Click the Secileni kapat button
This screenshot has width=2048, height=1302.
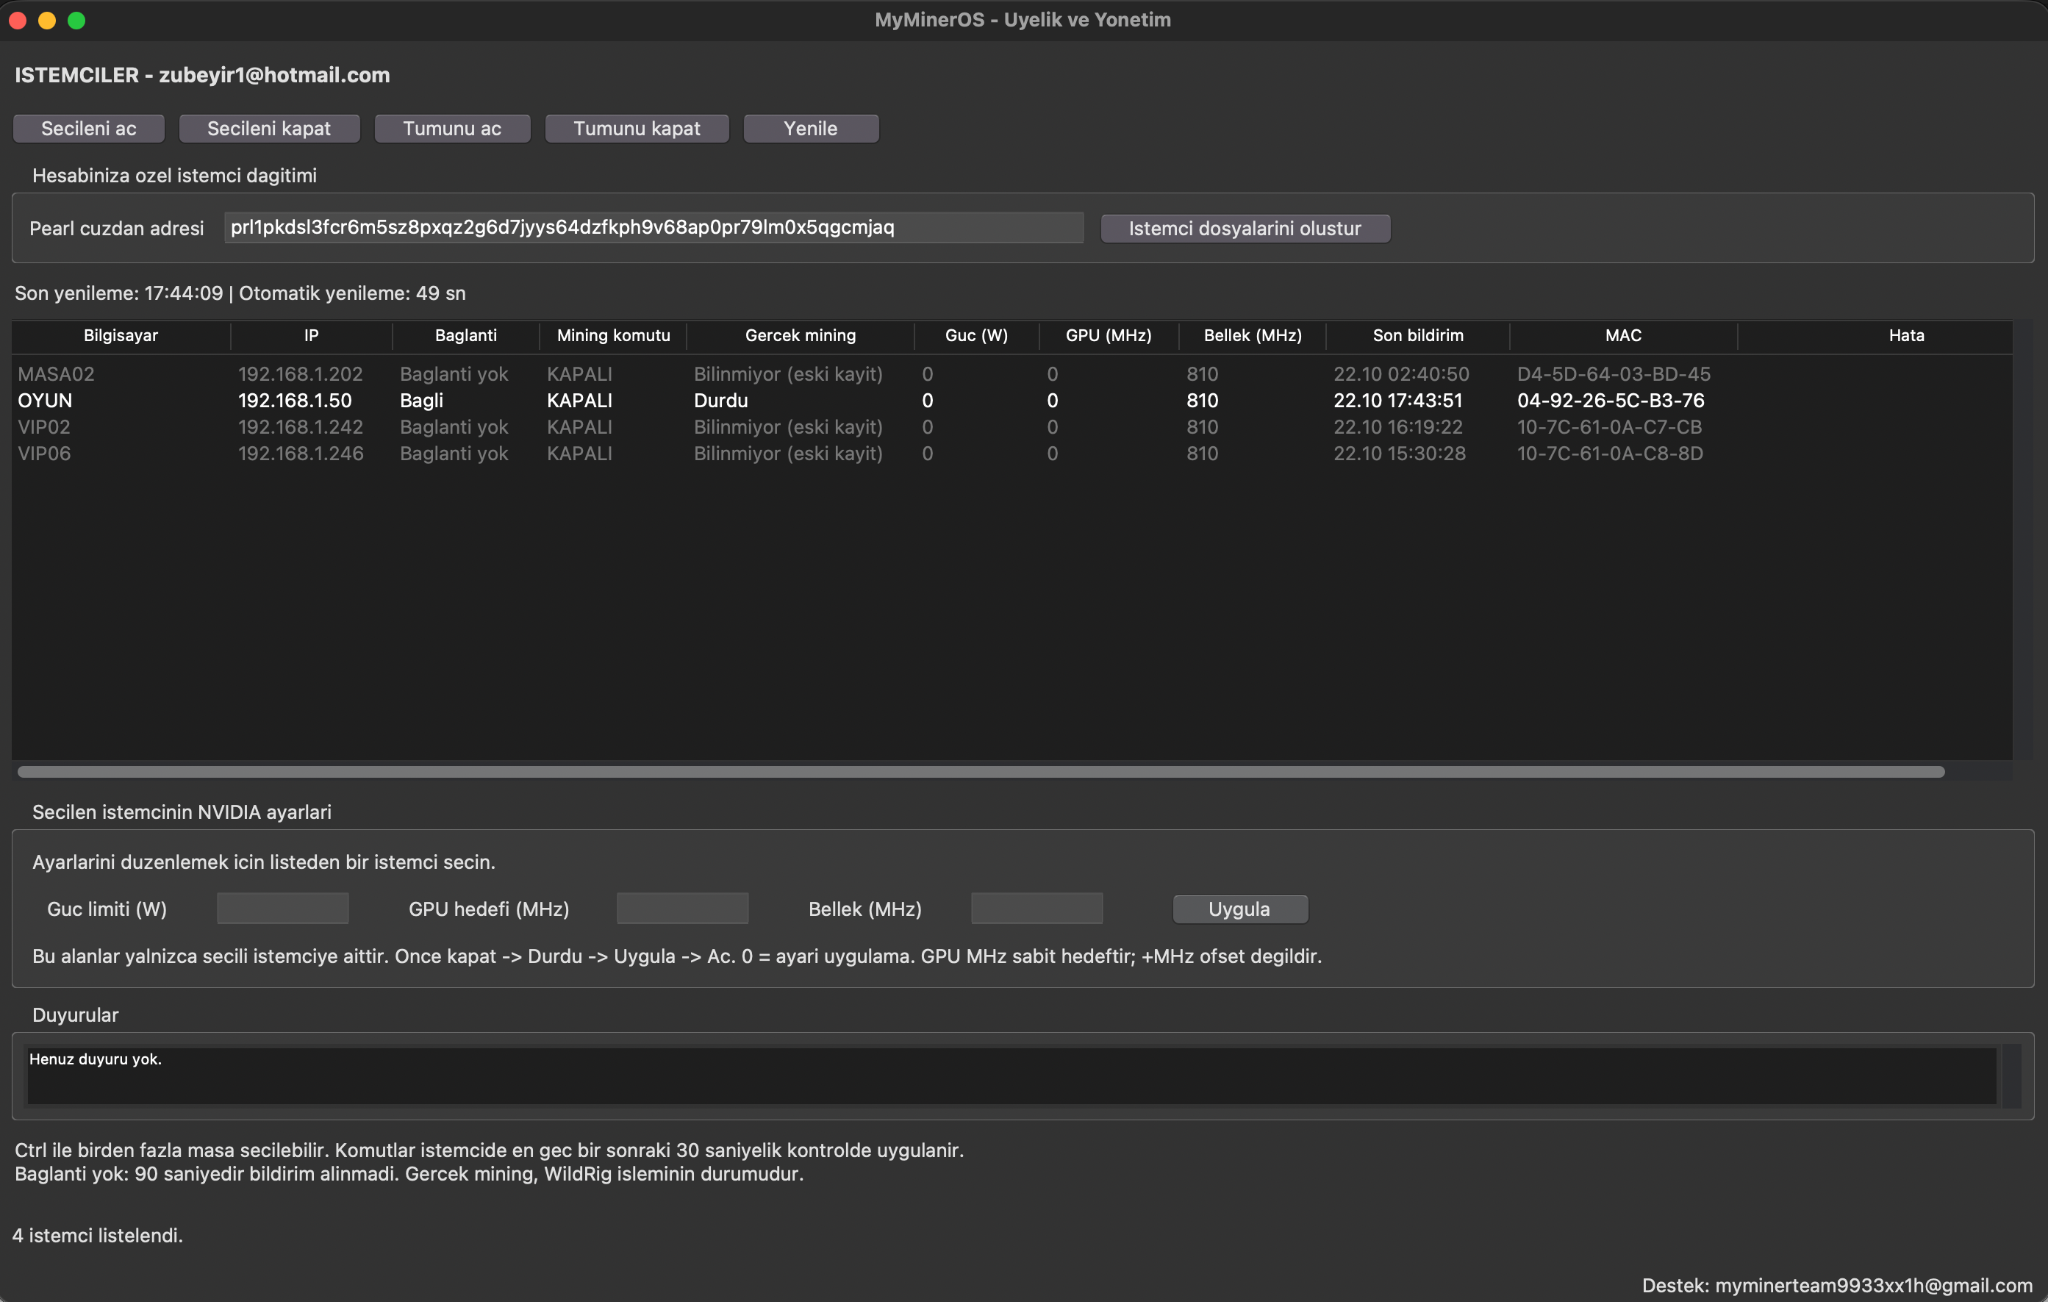pyautogui.click(x=268, y=128)
